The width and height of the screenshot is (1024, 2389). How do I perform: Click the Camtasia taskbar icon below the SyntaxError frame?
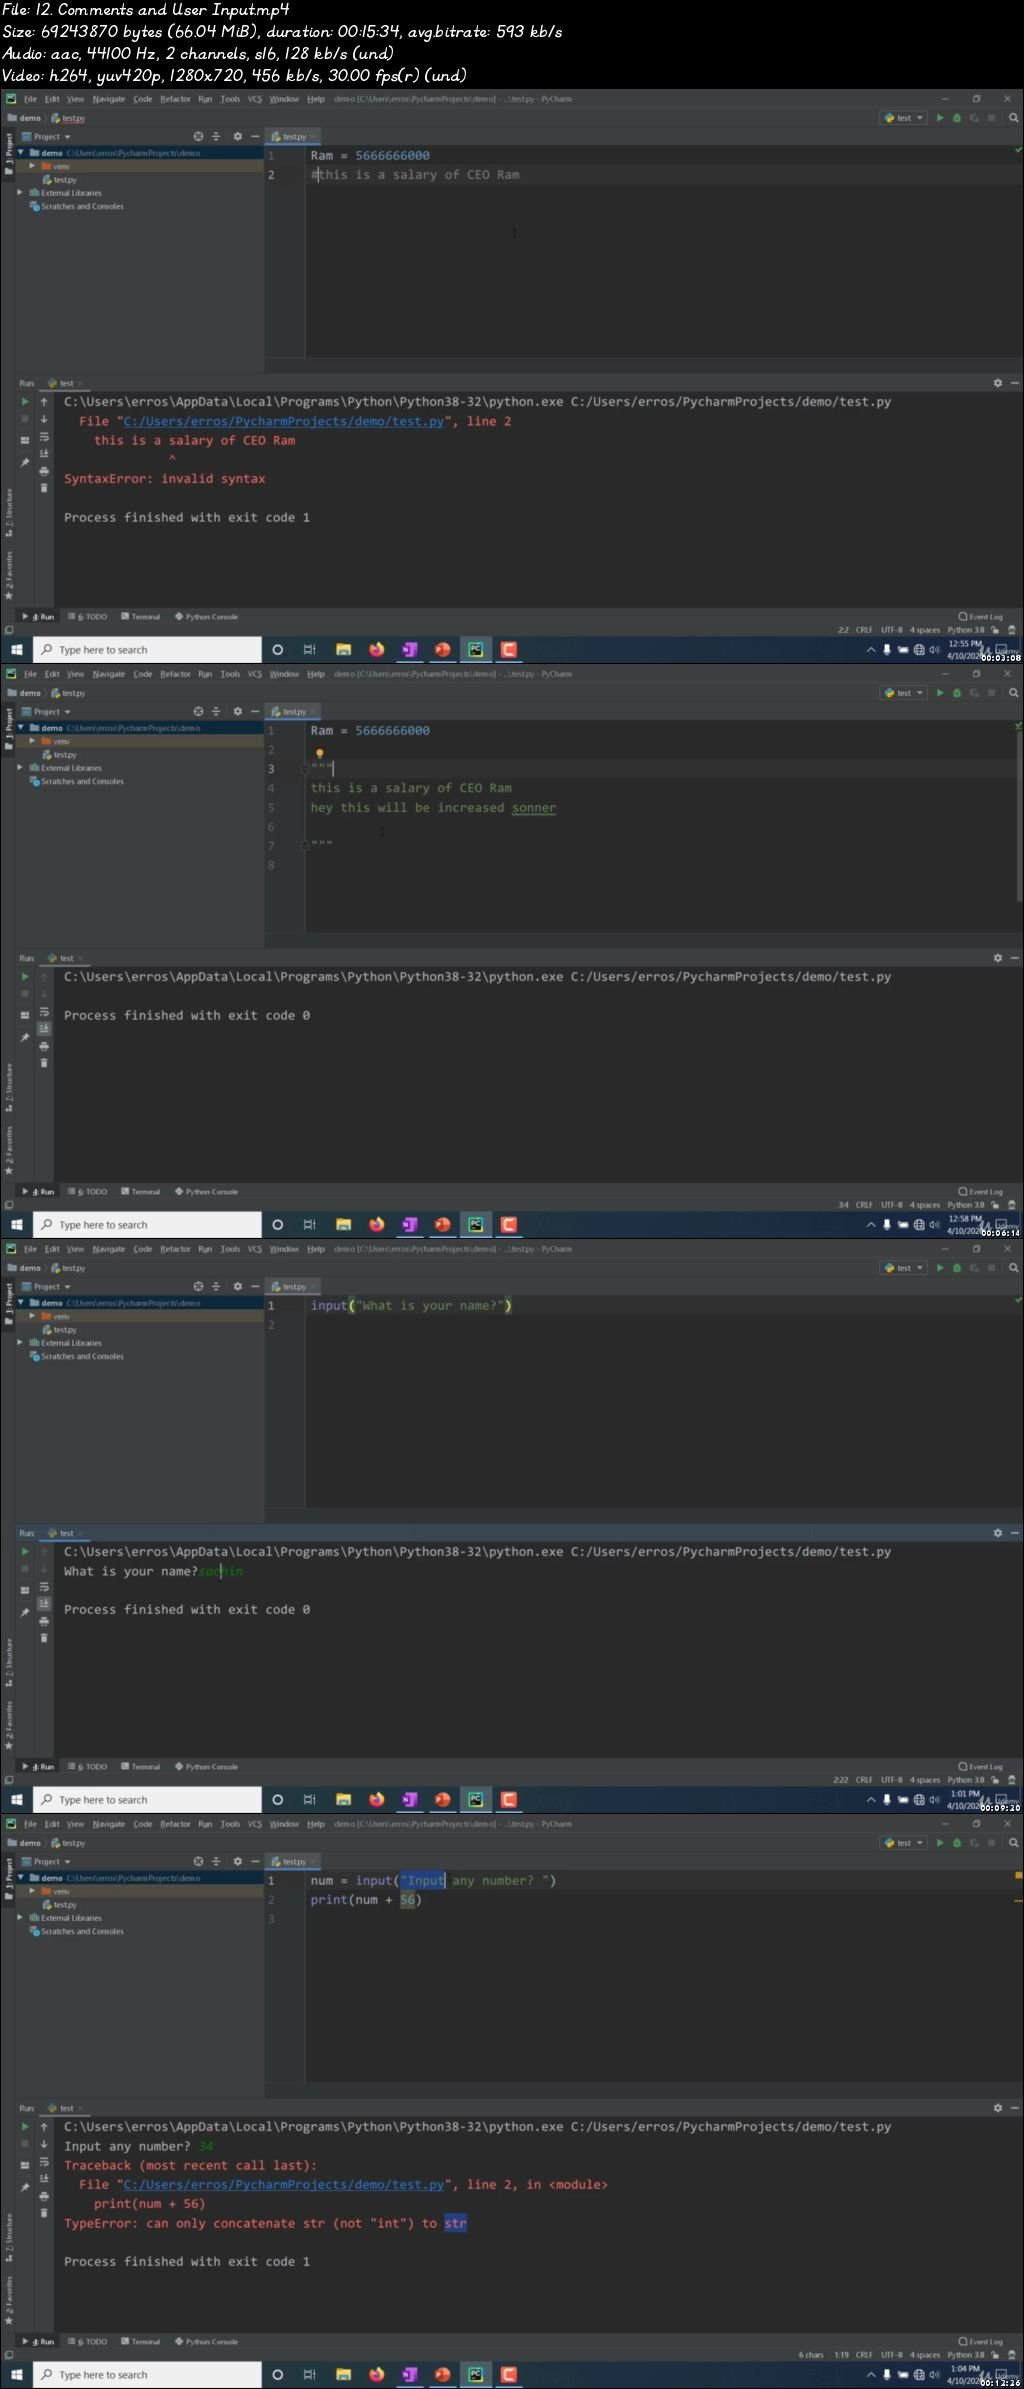(509, 650)
